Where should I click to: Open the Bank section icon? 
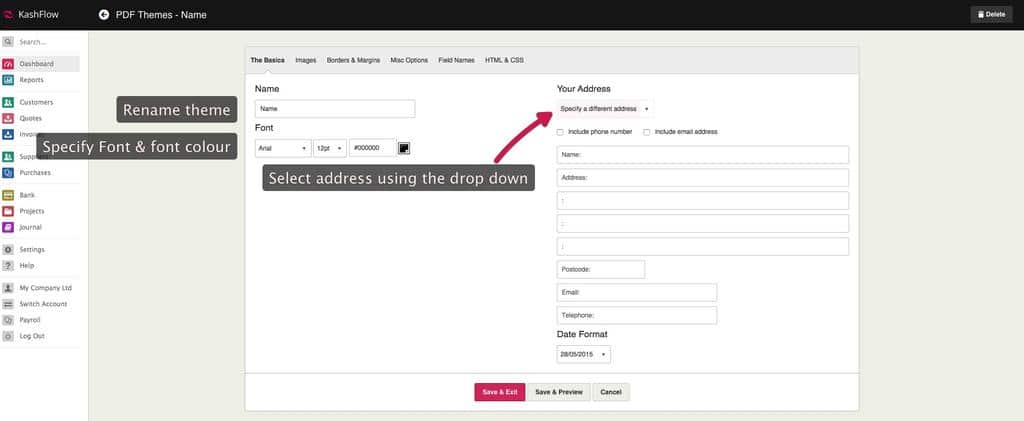[x=8, y=195]
